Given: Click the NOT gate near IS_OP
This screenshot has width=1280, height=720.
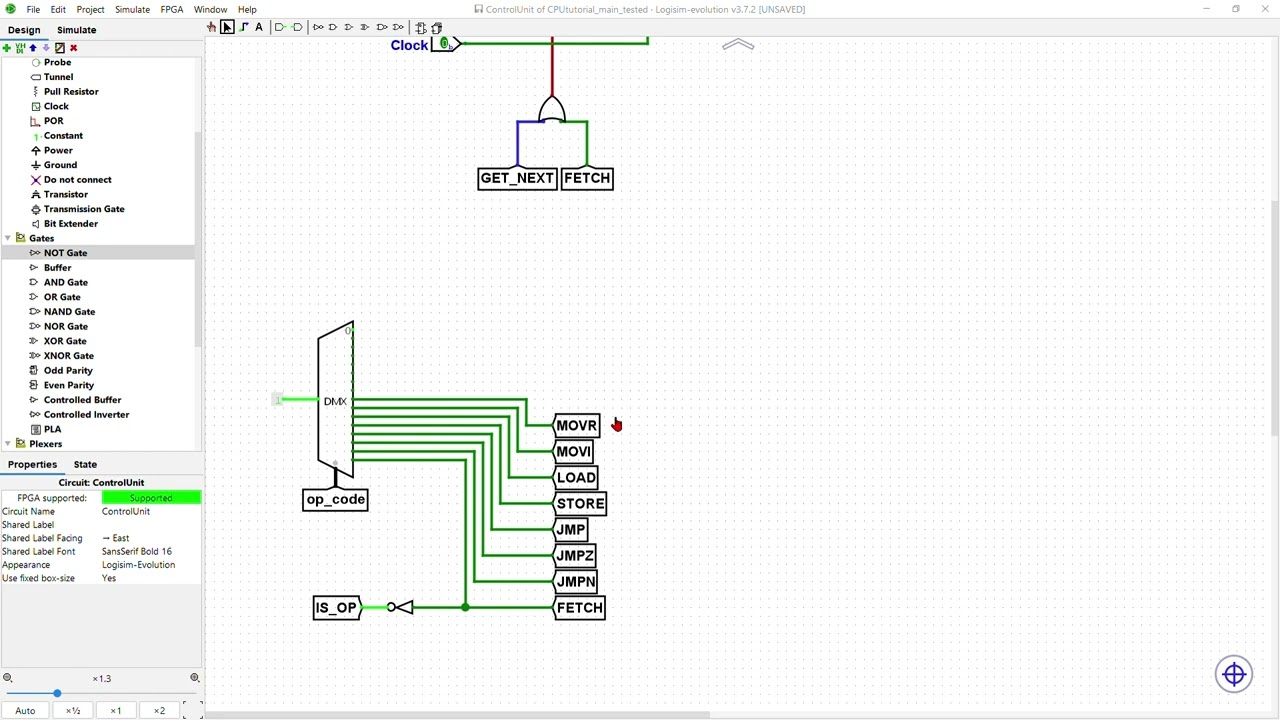Looking at the screenshot, I should coord(400,607).
